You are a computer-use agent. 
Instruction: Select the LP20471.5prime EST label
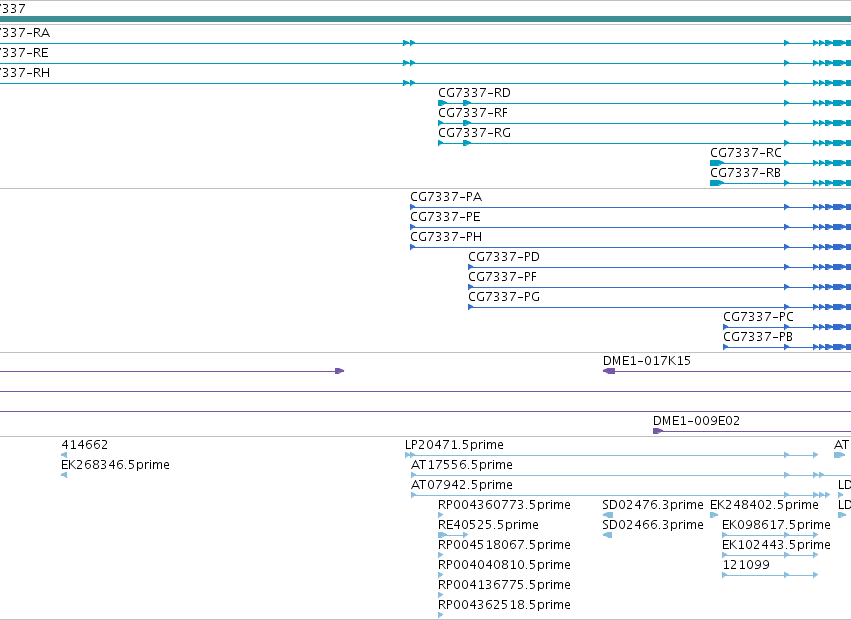454,445
